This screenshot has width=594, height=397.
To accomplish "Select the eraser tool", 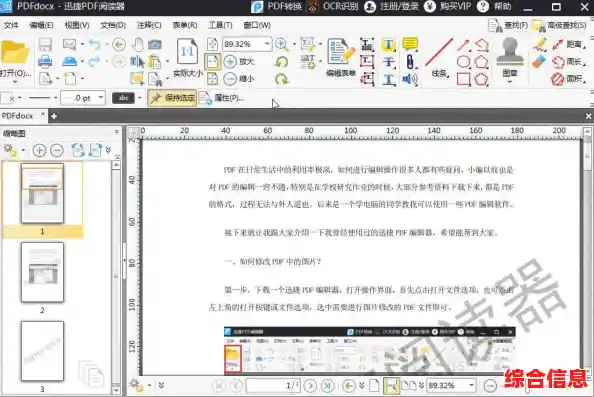I will tap(538, 62).
